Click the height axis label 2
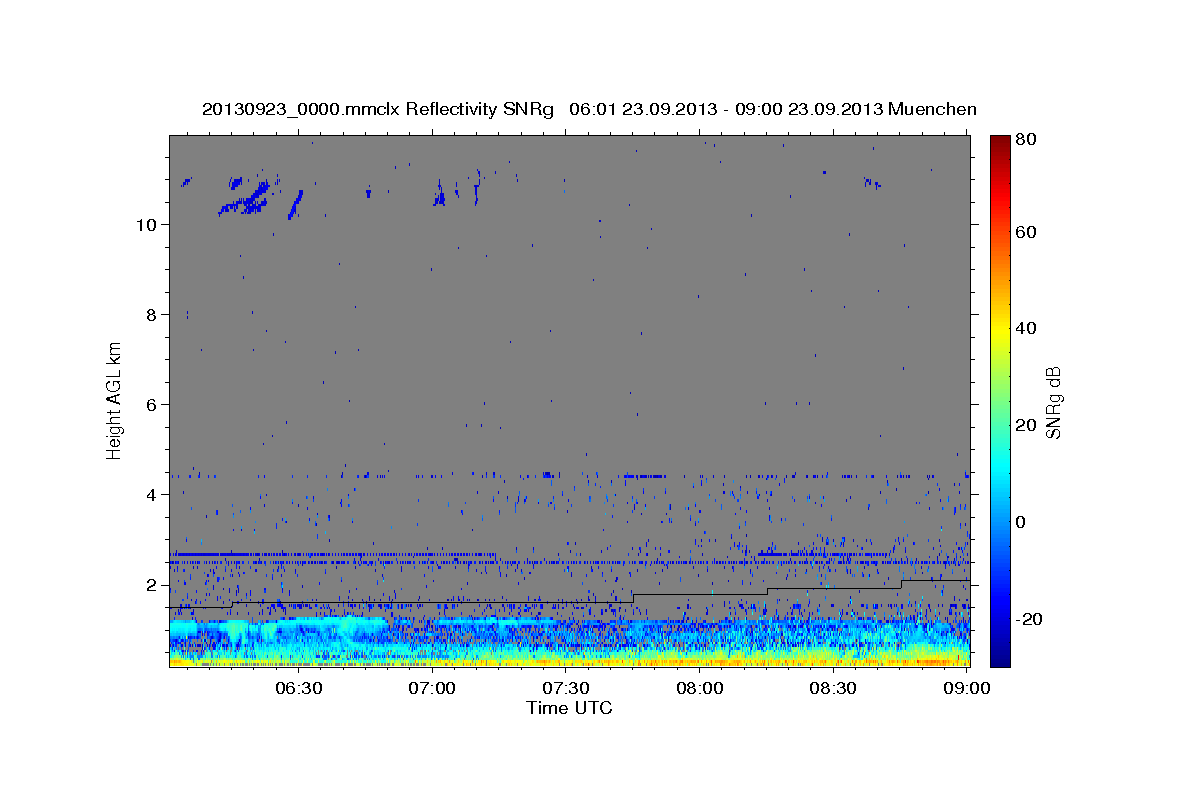This screenshot has height=800, width=1200. coord(152,584)
